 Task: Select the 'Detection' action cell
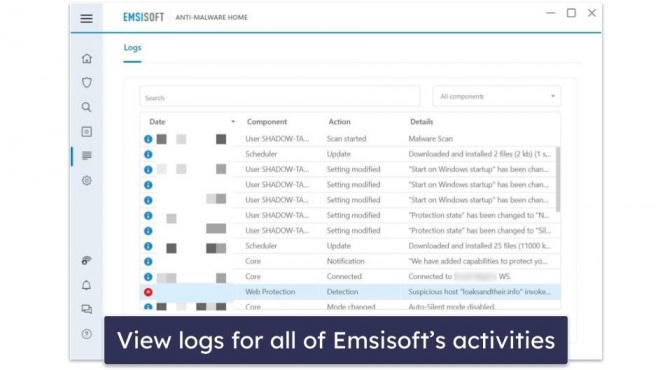[x=342, y=292]
